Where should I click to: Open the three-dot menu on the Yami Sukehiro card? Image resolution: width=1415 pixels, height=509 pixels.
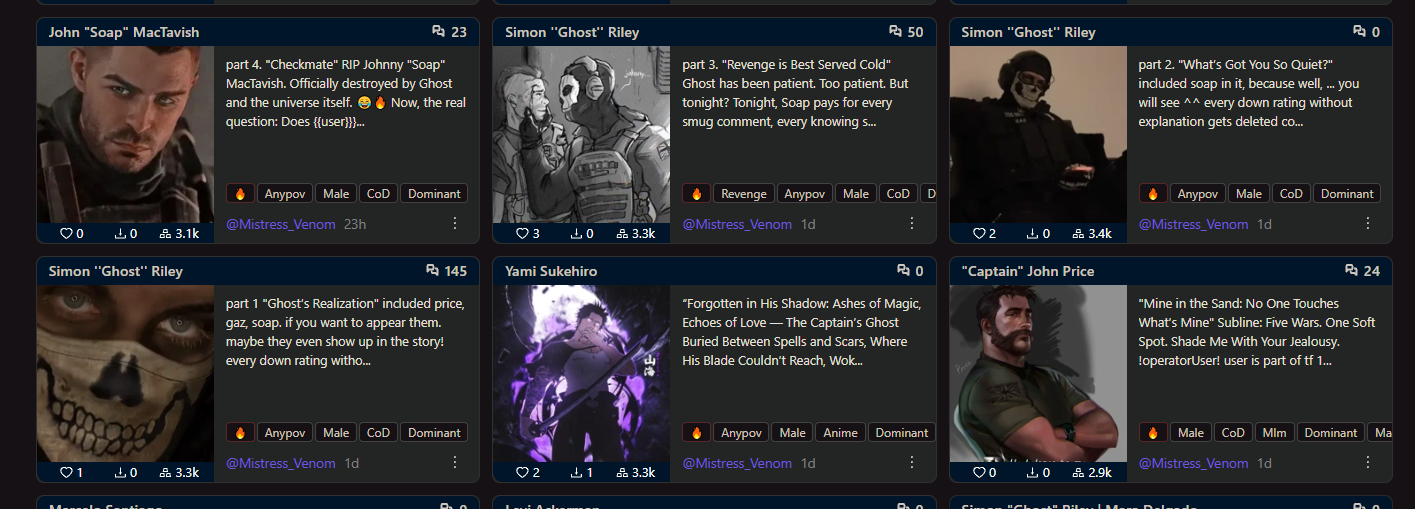pyautogui.click(x=912, y=462)
